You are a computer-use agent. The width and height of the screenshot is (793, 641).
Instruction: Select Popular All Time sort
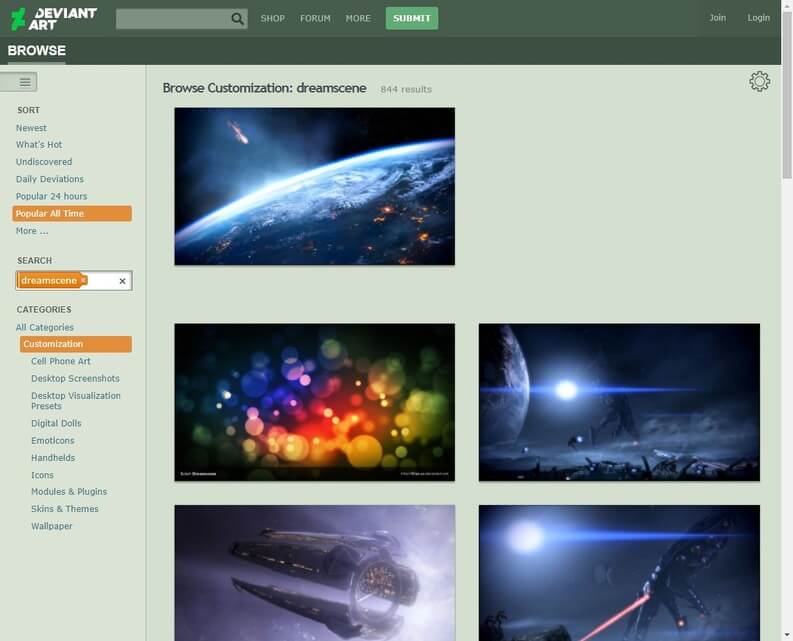point(72,213)
